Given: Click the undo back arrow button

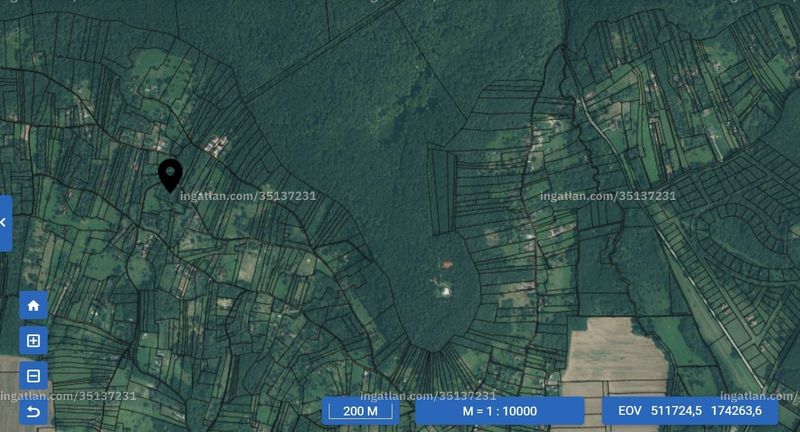Looking at the screenshot, I should [x=33, y=411].
